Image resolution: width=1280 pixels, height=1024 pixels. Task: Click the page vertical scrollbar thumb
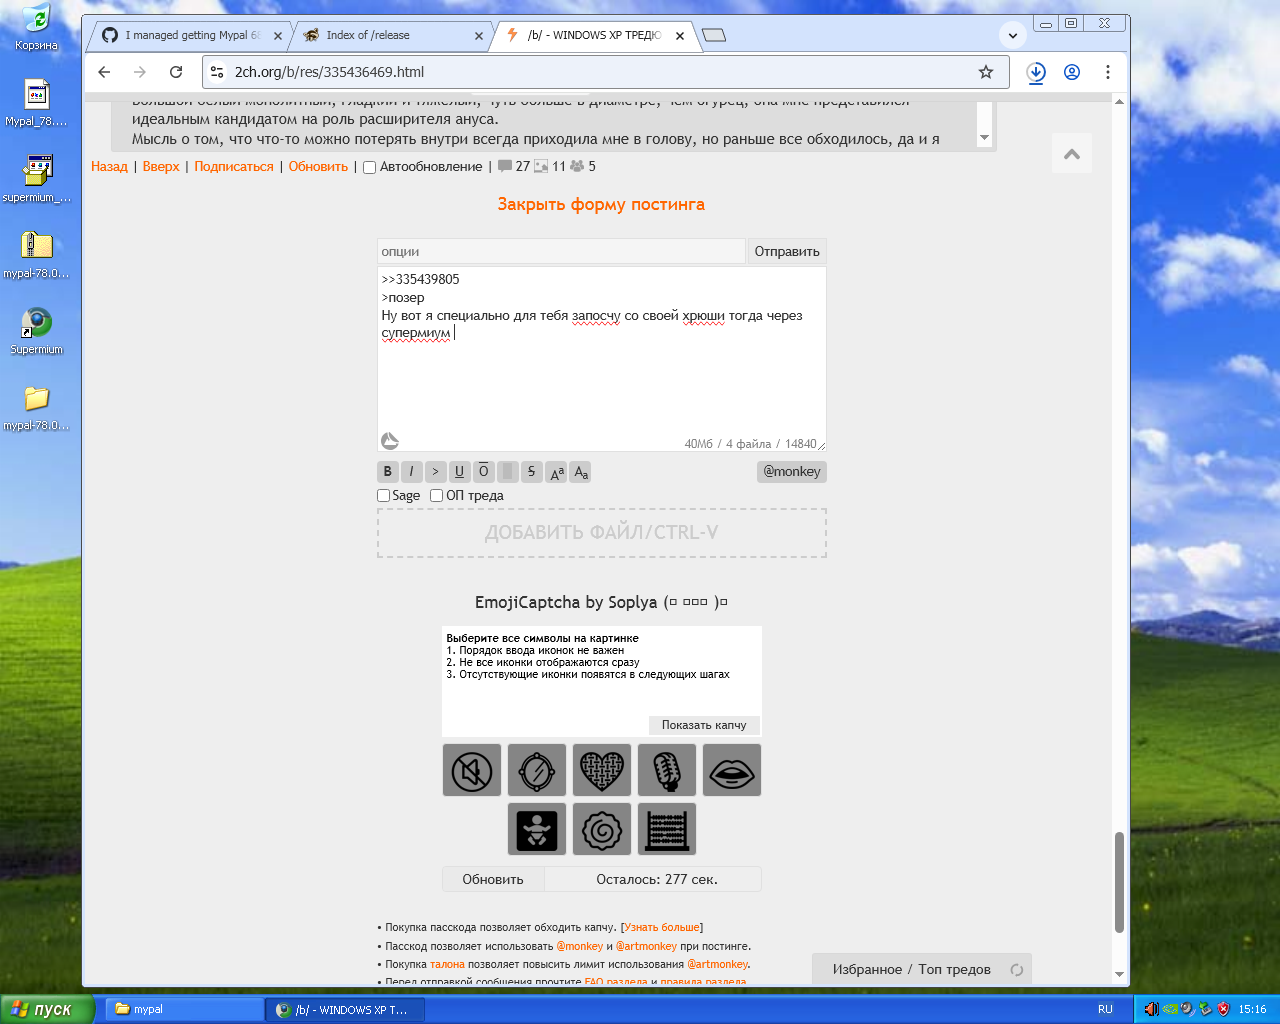[x=1120, y=882]
